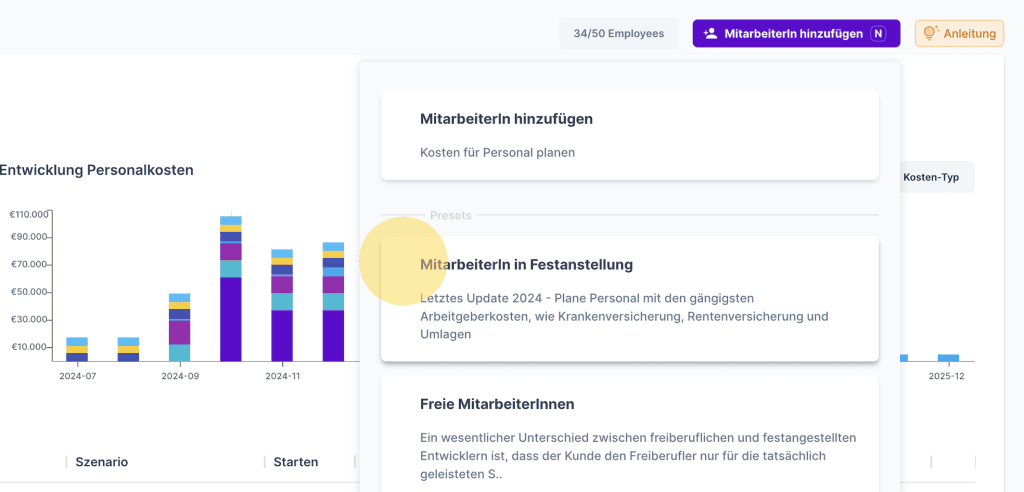1024x492 pixels.
Task: Click the lightbulb icon next to Anleitung
Action: (x=930, y=33)
